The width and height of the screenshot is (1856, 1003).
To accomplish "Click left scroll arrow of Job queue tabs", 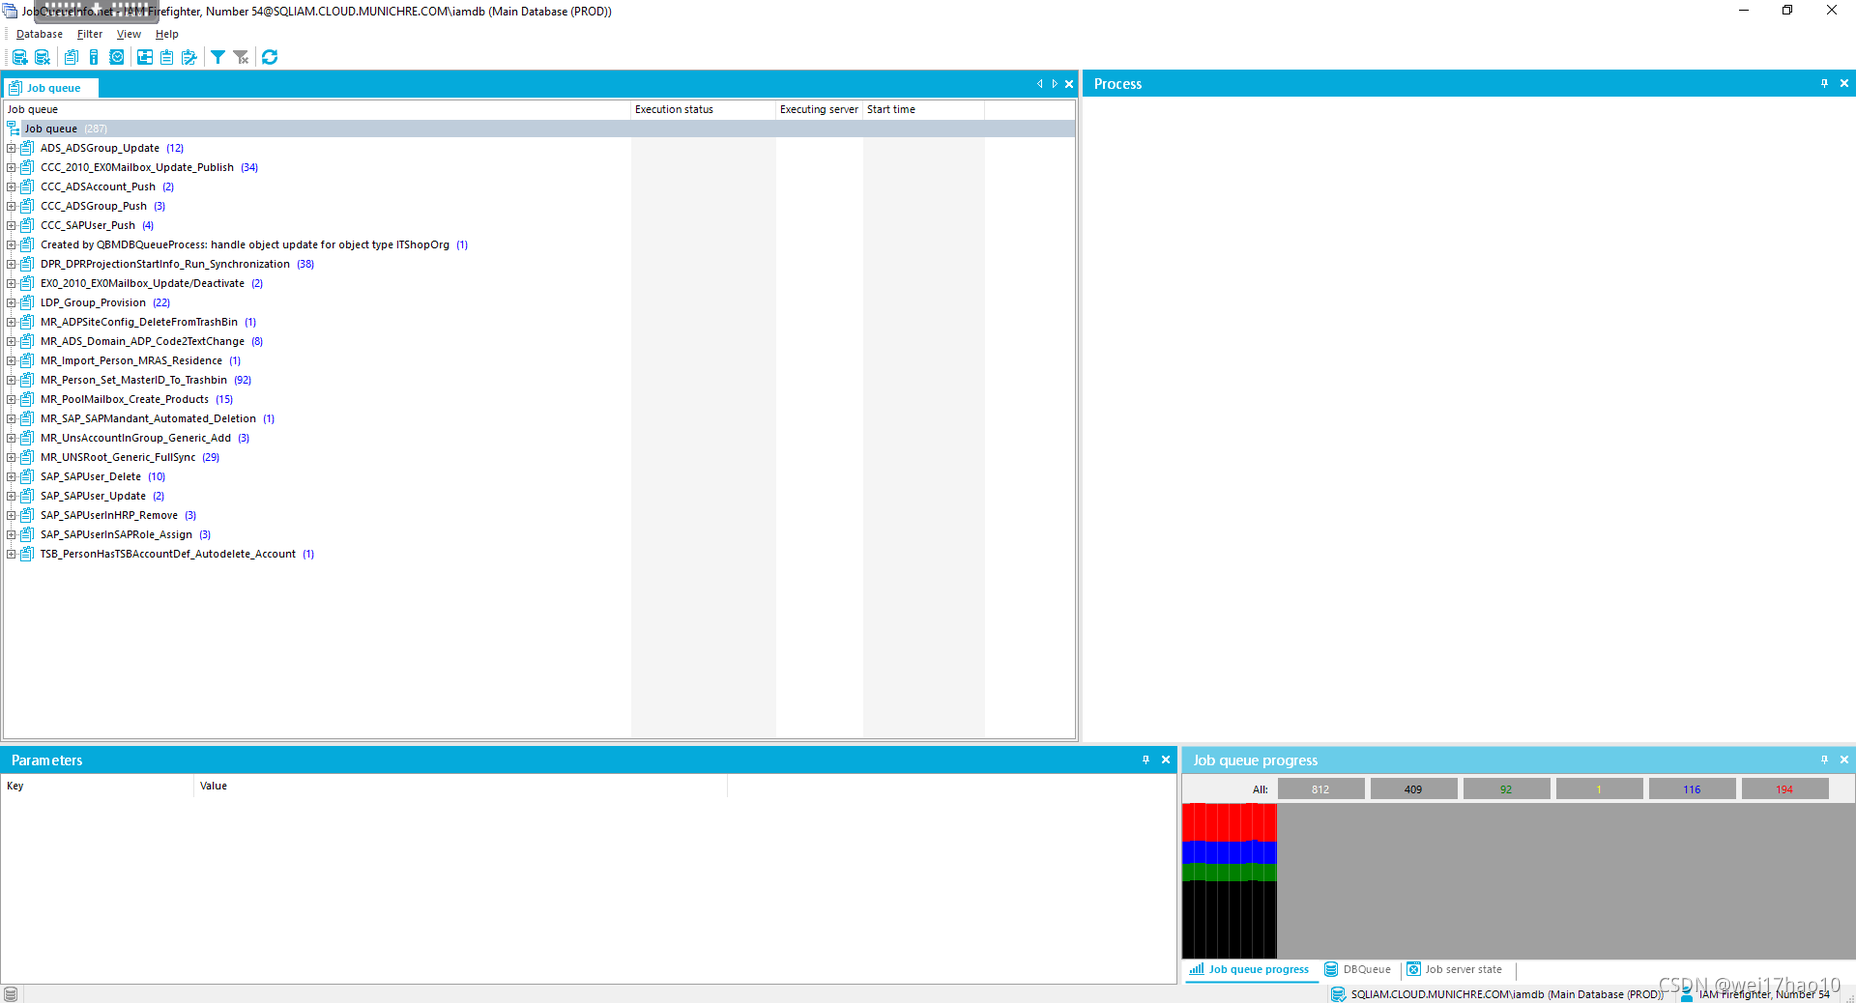I will [x=1040, y=84].
